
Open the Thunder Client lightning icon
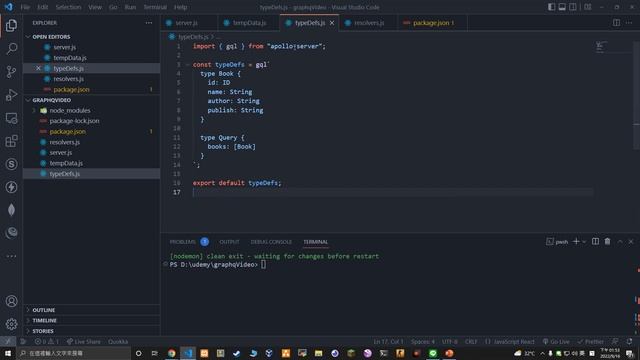pos(11,187)
